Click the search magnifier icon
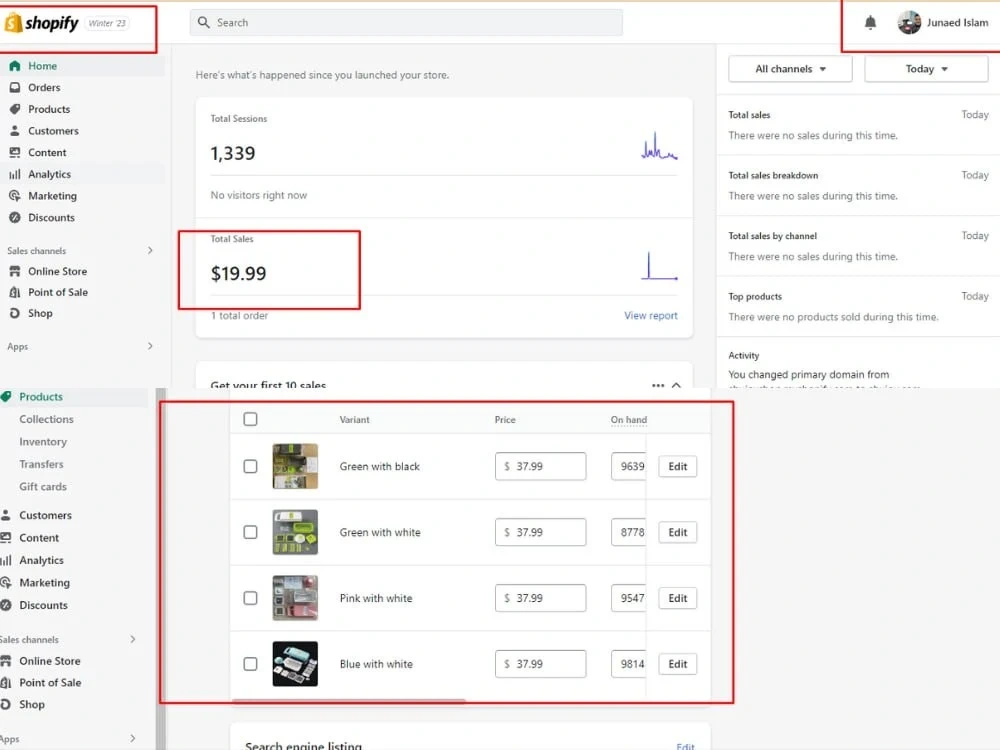The width and height of the screenshot is (1000, 750). (x=203, y=22)
